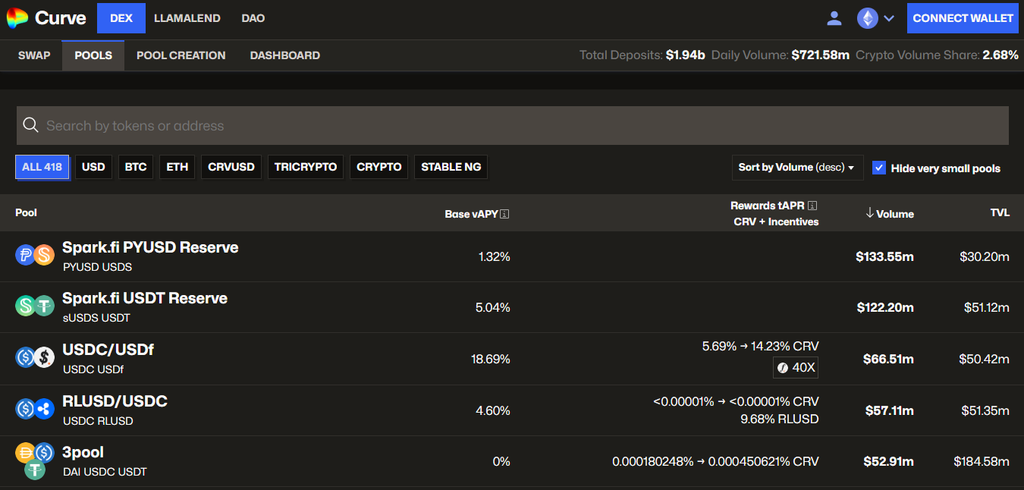The height and width of the screenshot is (490, 1024).
Task: Click the Rewards tAPR info icon
Action: [x=813, y=206]
